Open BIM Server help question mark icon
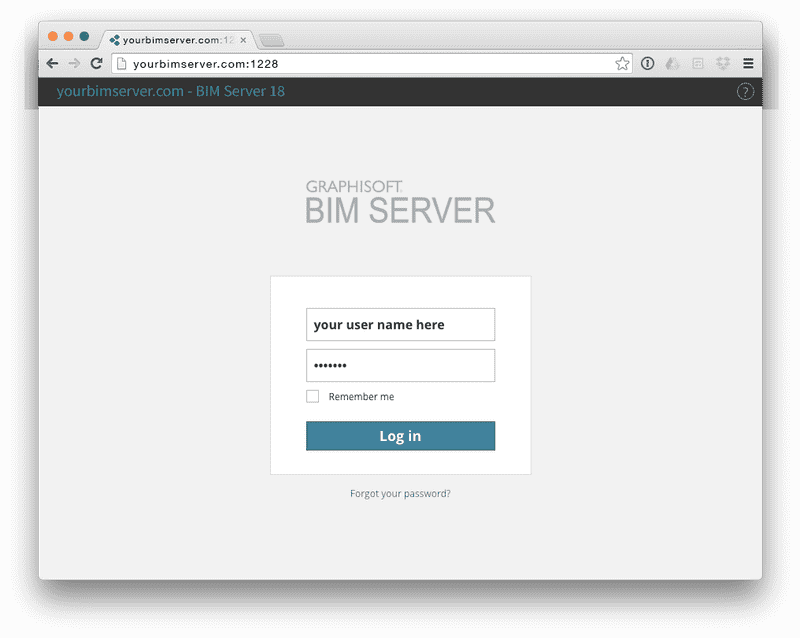Screen dimensions: 800x638 [x=745, y=92]
